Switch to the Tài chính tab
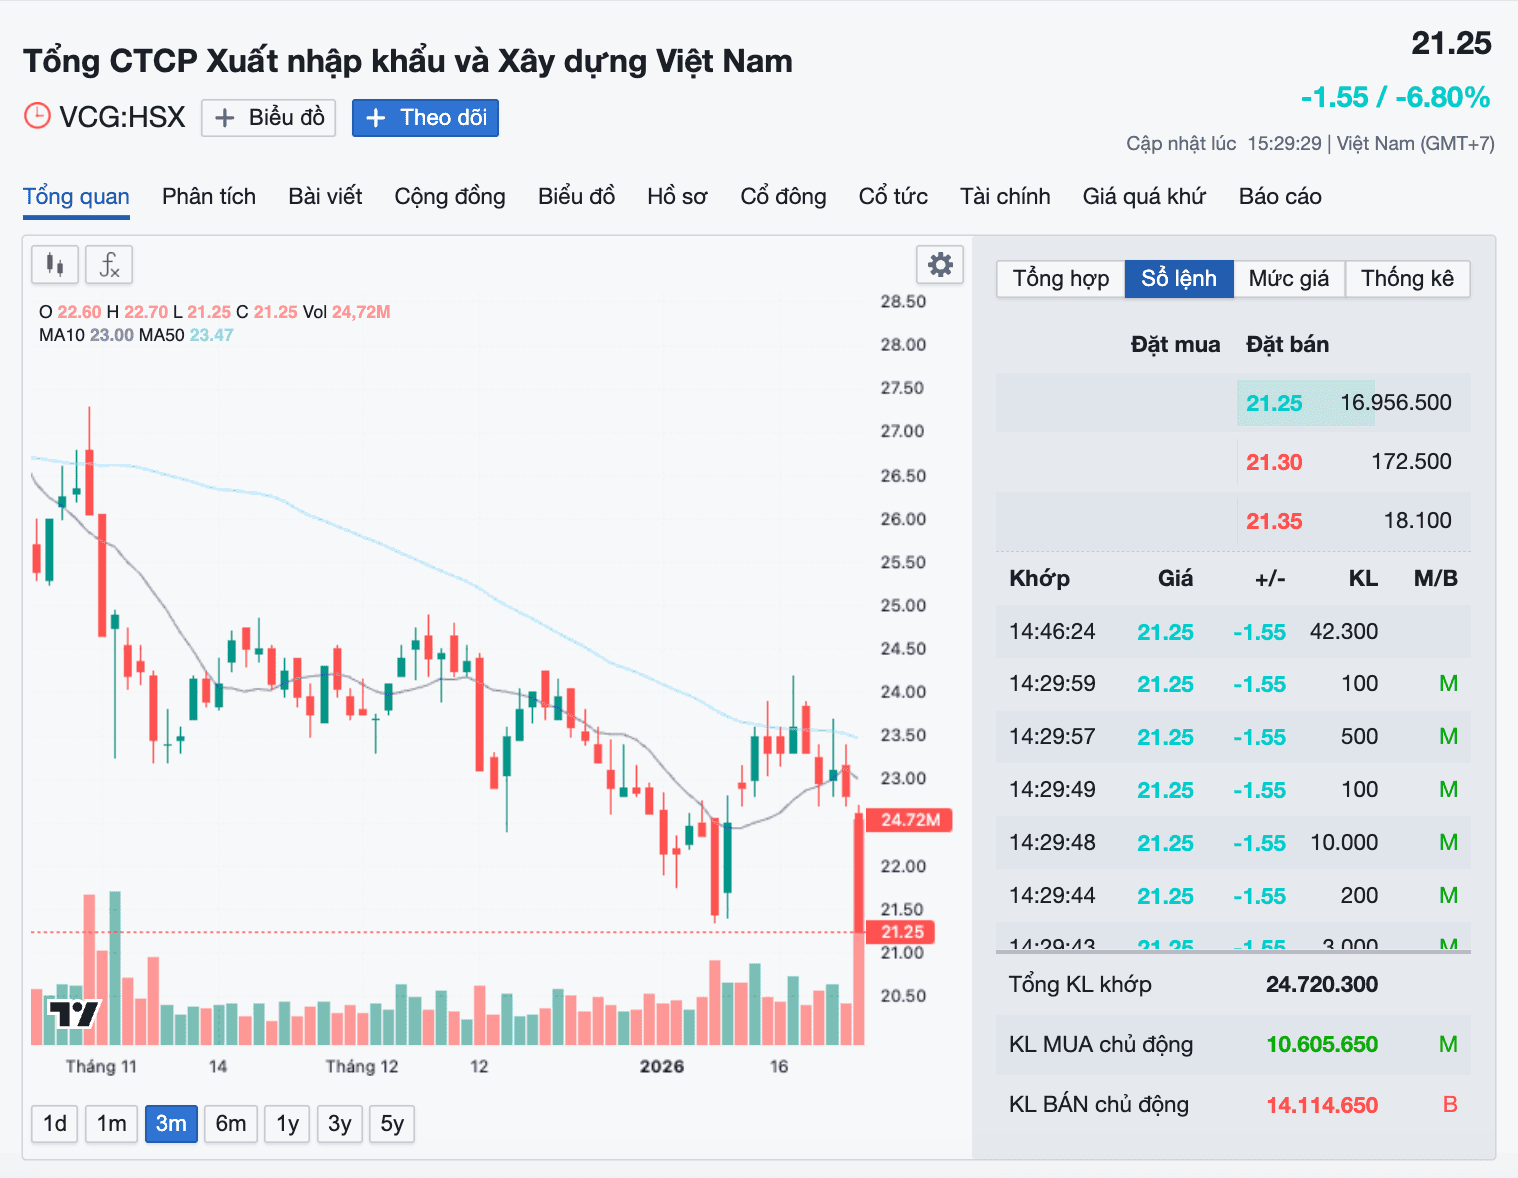1518x1178 pixels. [x=1005, y=196]
